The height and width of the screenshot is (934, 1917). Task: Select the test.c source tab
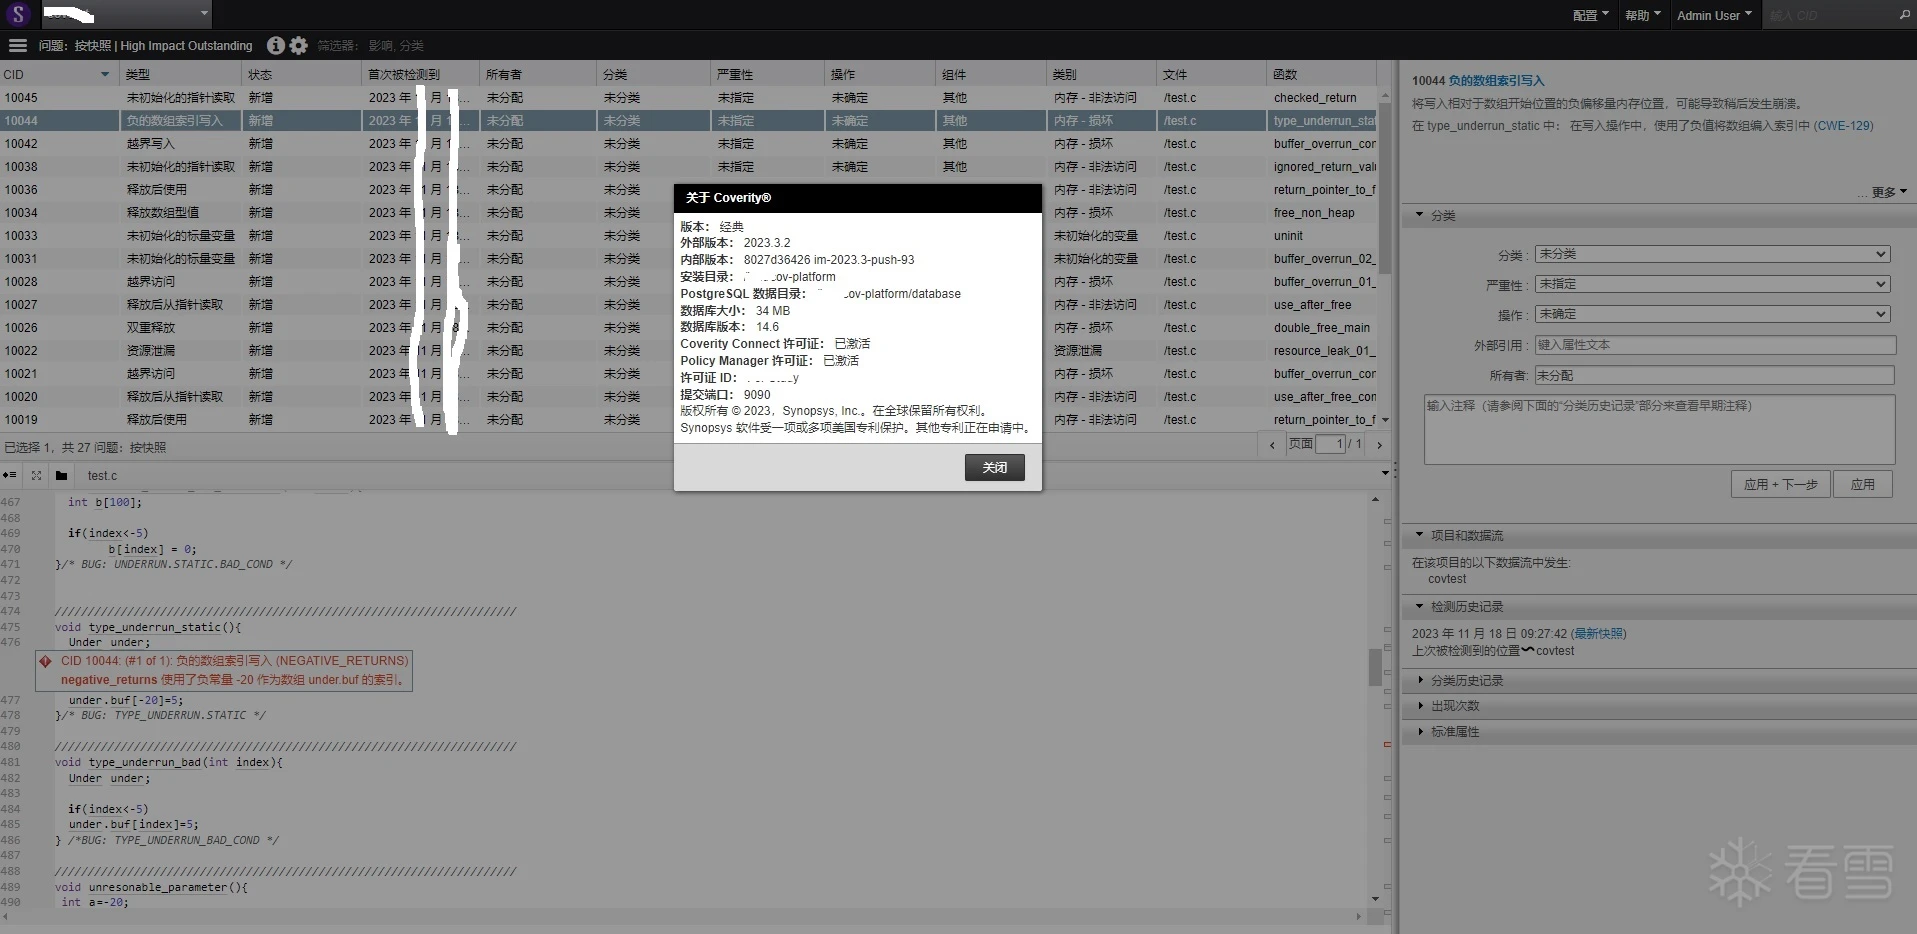click(x=102, y=475)
